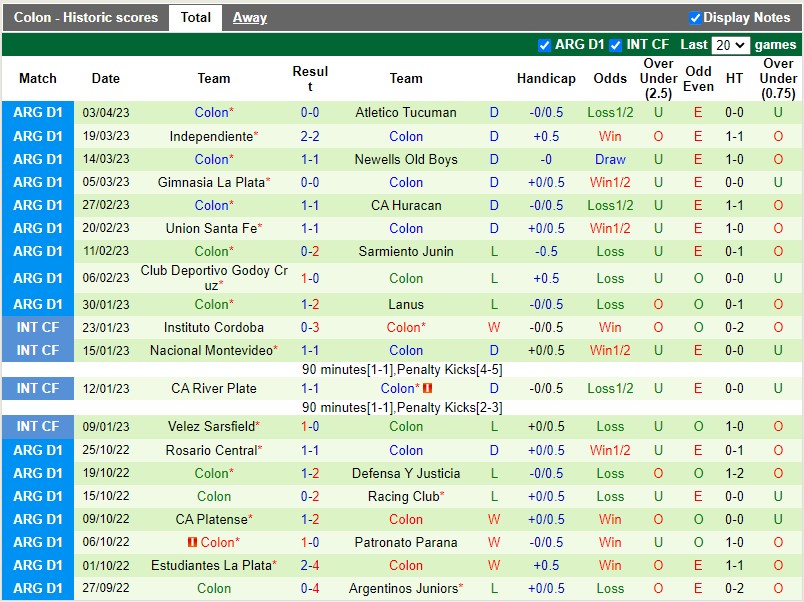Click the 2-4 score against Estudiantes La Plata

click(x=310, y=565)
